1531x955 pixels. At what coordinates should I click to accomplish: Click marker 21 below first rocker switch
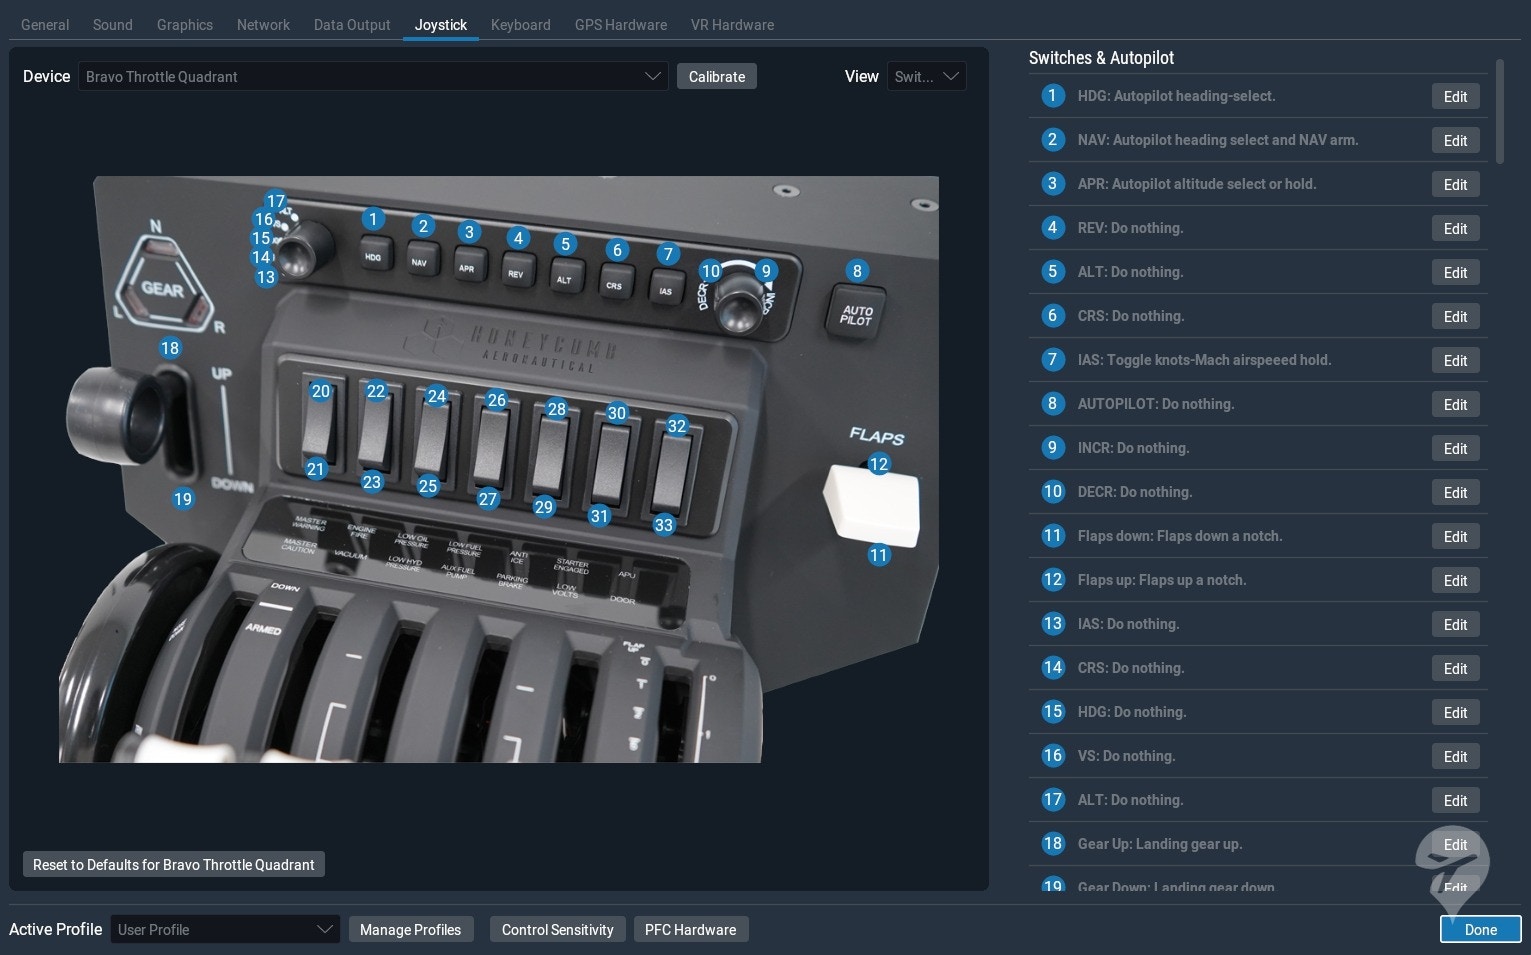point(316,469)
